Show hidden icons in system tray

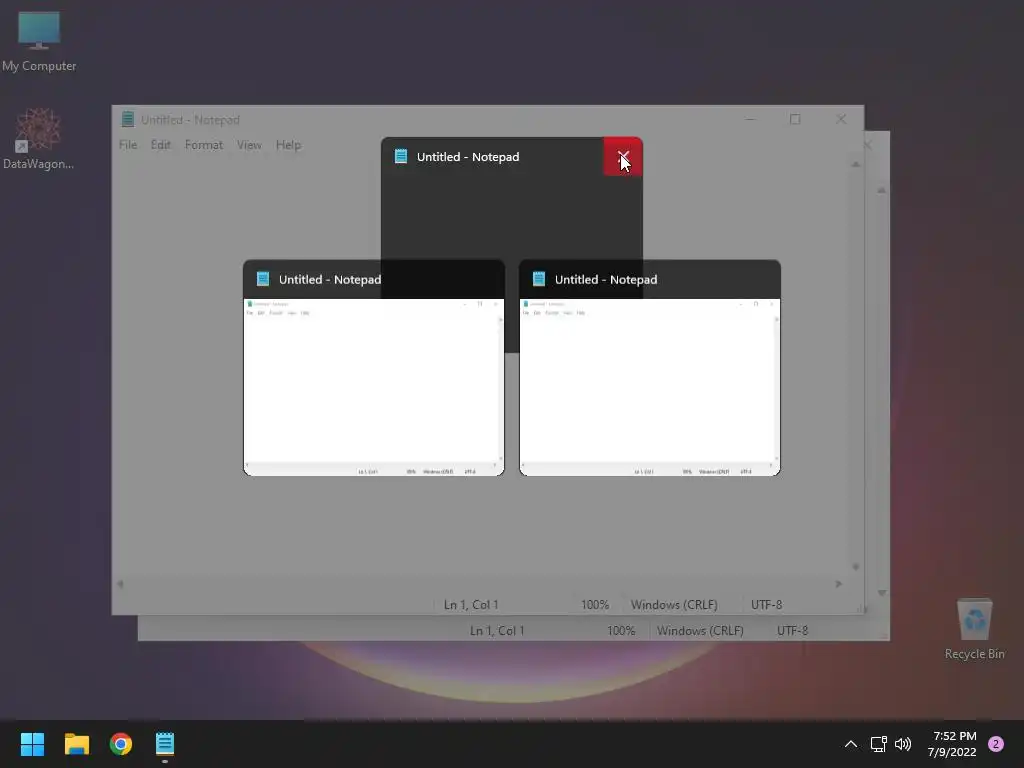coord(850,744)
